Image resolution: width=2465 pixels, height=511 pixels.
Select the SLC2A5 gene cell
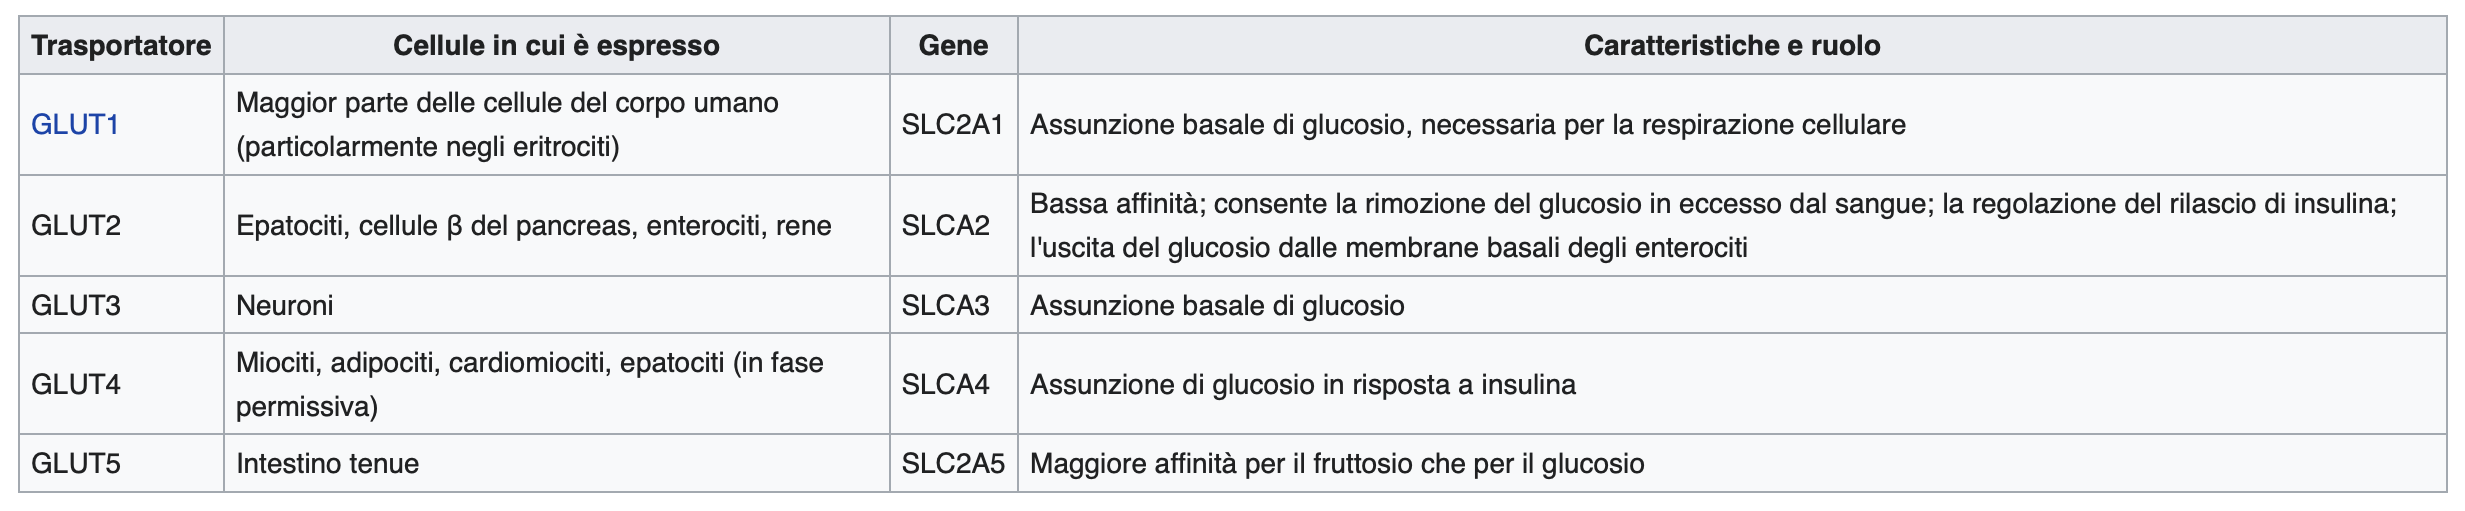point(953,464)
